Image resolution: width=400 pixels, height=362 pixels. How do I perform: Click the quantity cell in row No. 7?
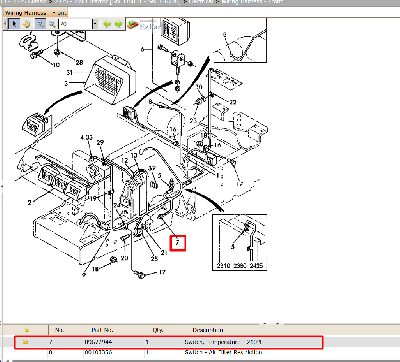[147, 342]
